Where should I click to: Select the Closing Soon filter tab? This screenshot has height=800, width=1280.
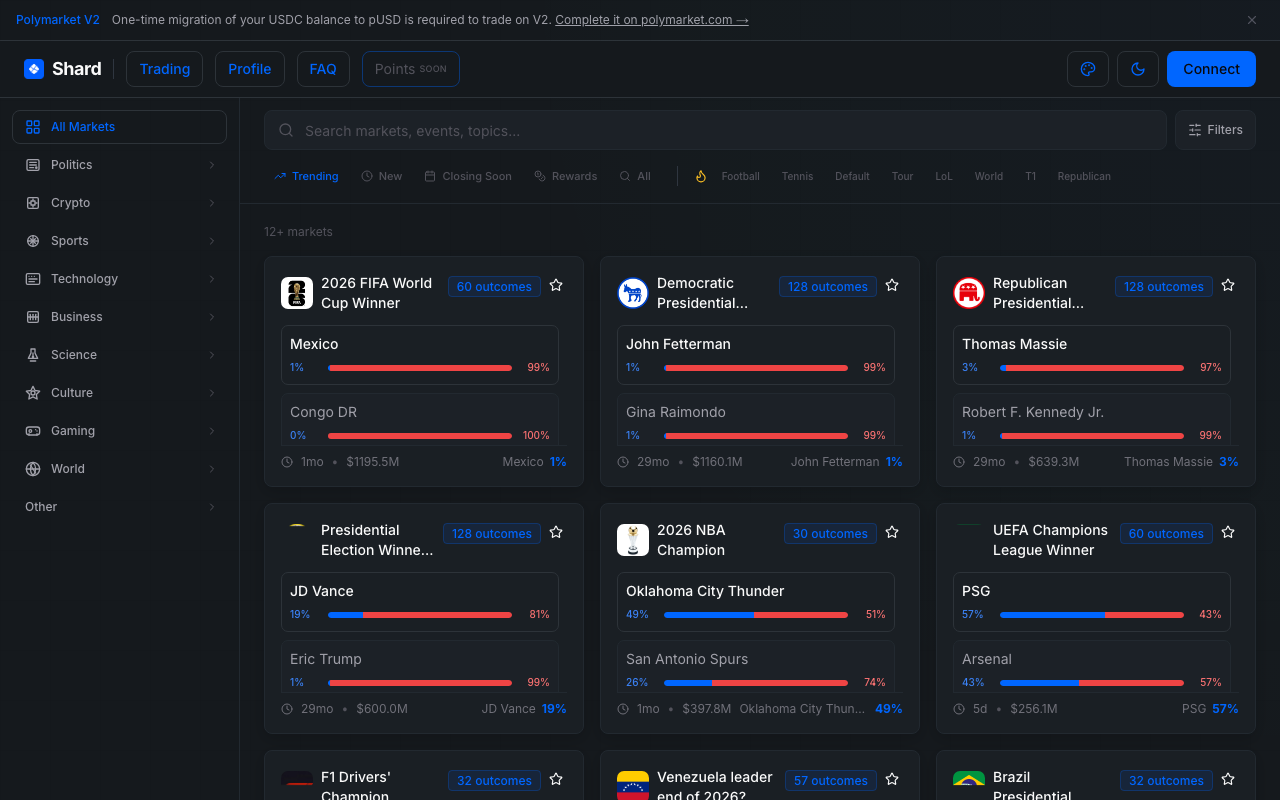click(x=467, y=176)
